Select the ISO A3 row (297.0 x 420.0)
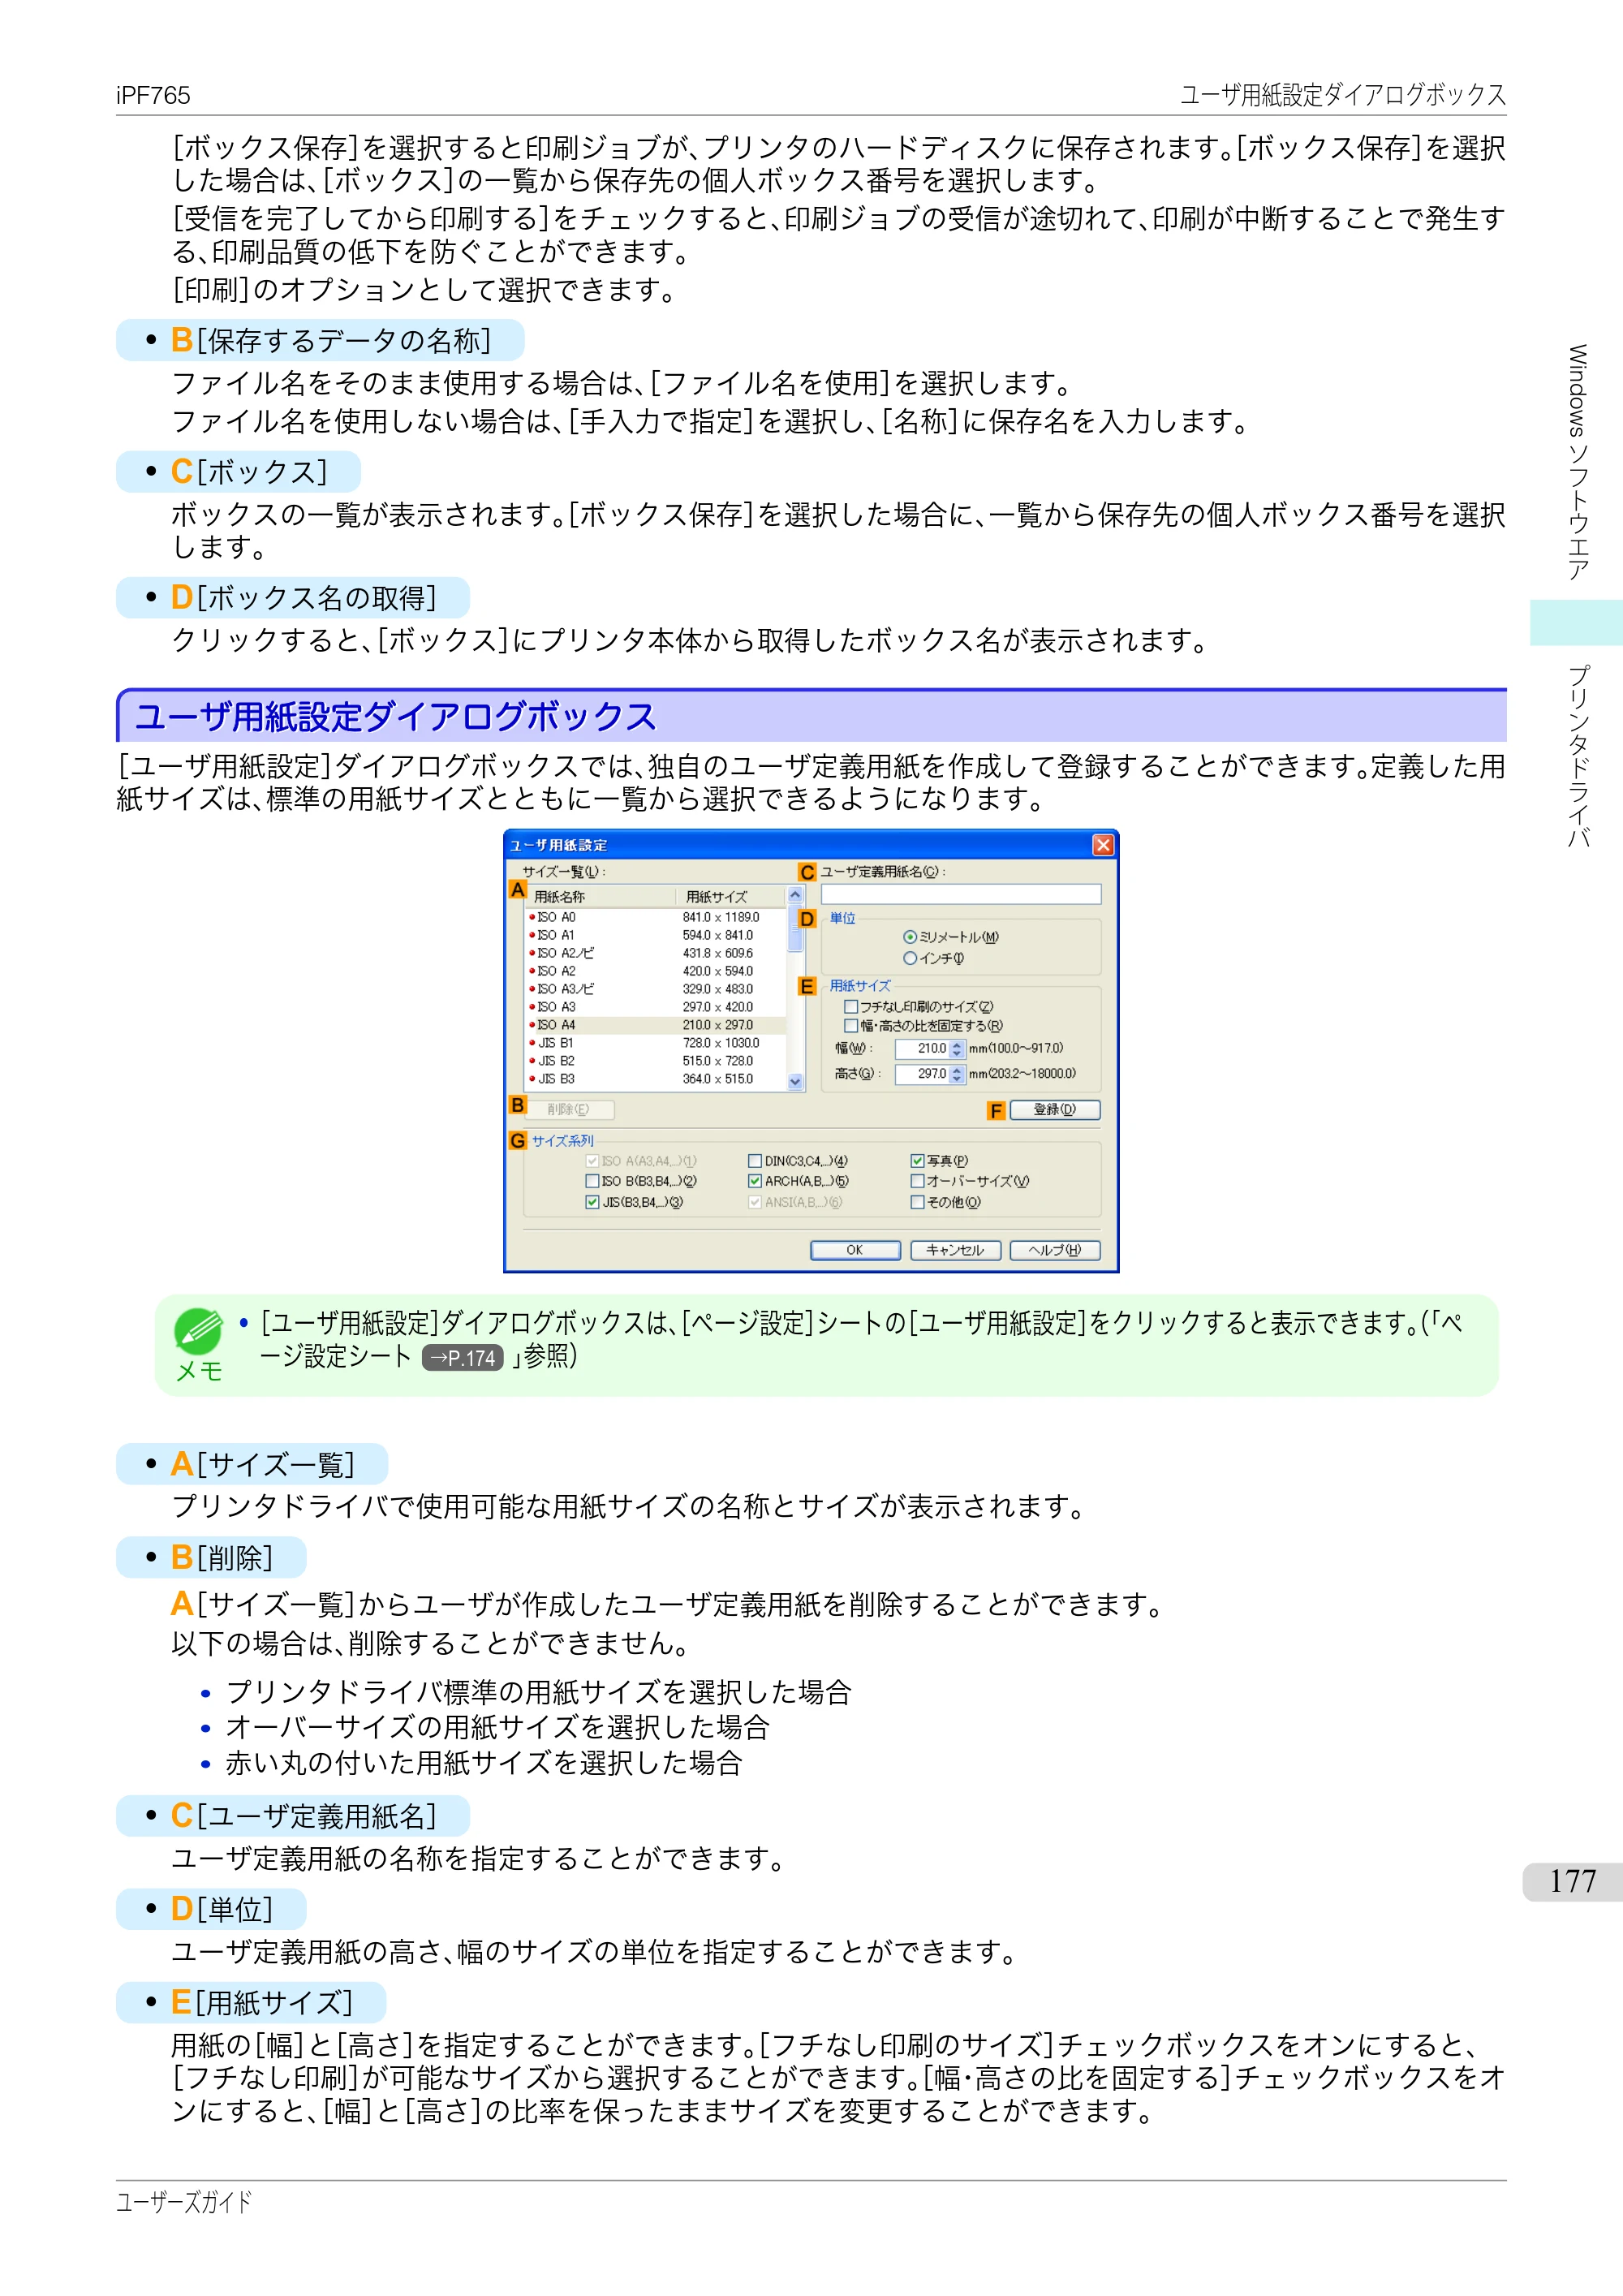Image resolution: width=1623 pixels, height=2296 pixels. 656,1007
